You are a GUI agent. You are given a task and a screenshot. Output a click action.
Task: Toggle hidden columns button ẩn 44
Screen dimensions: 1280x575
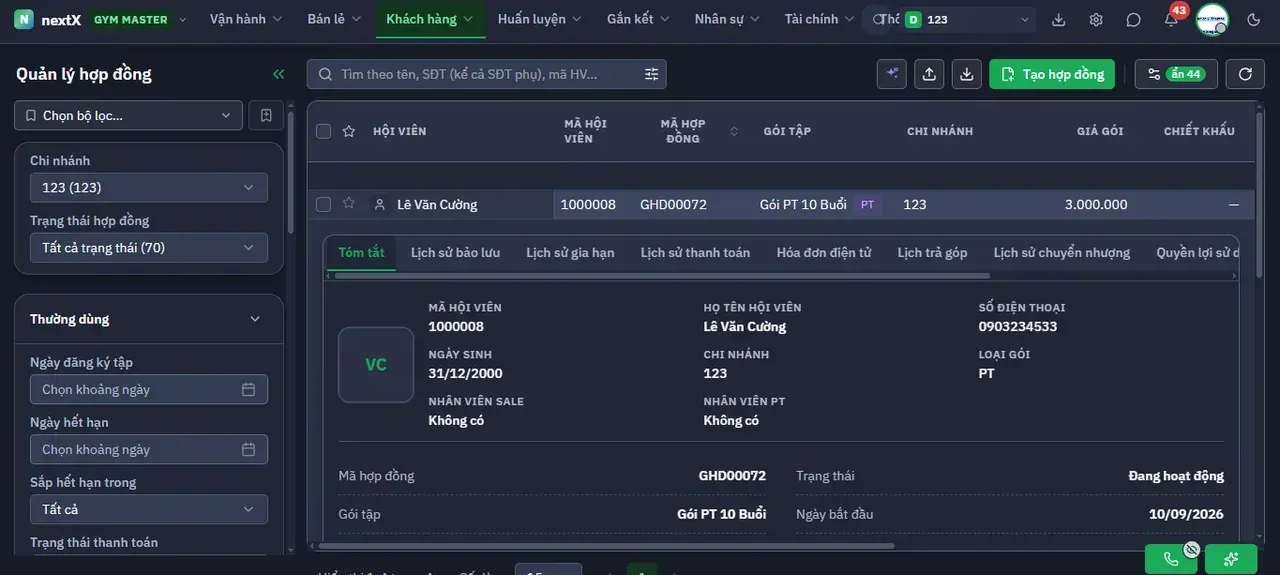point(1176,74)
